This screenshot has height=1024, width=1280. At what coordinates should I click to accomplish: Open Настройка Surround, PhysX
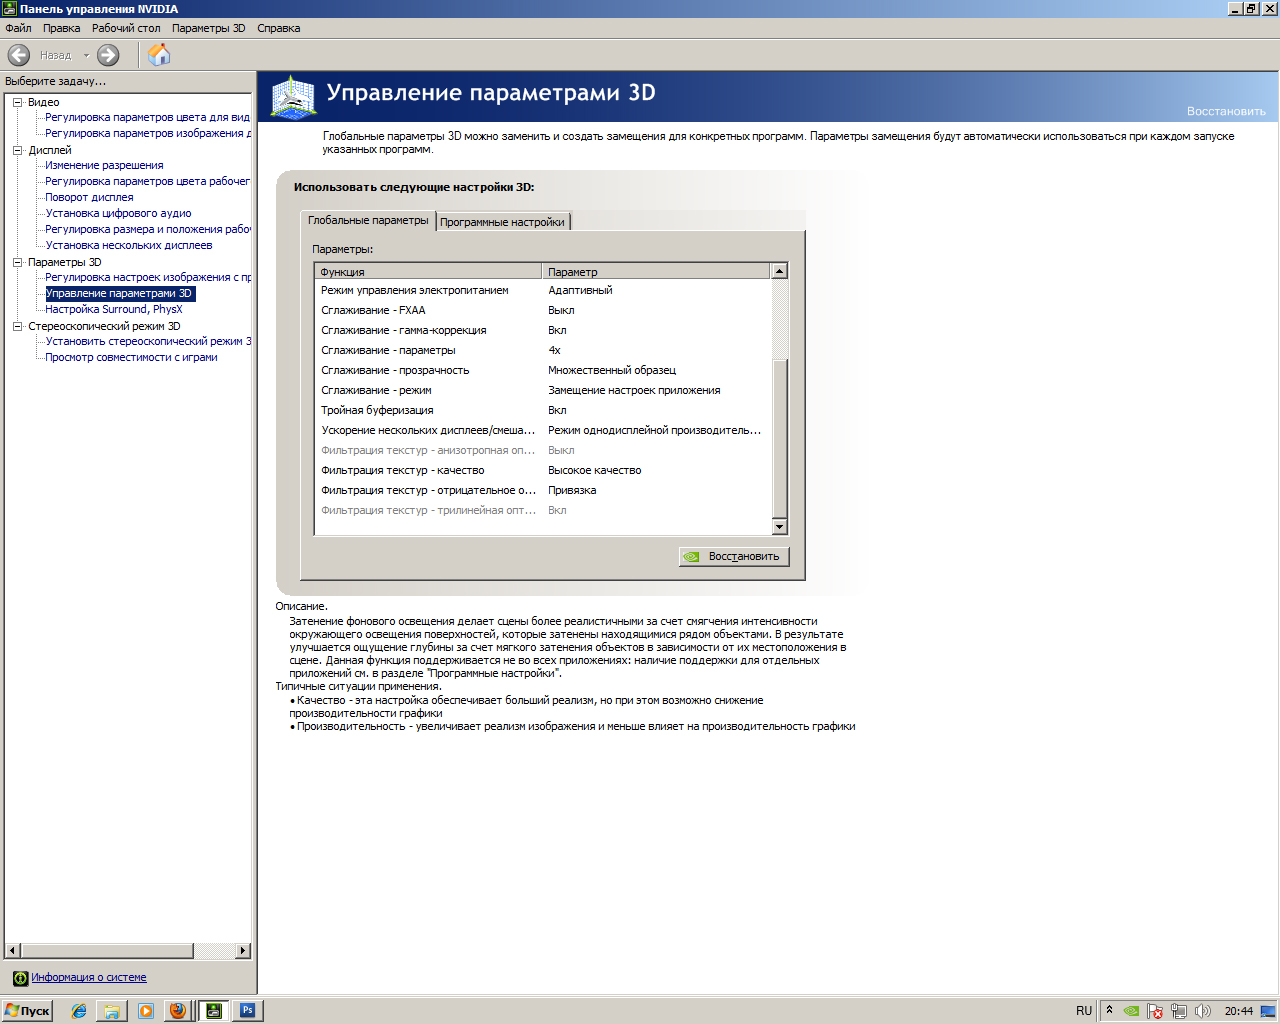(114, 309)
